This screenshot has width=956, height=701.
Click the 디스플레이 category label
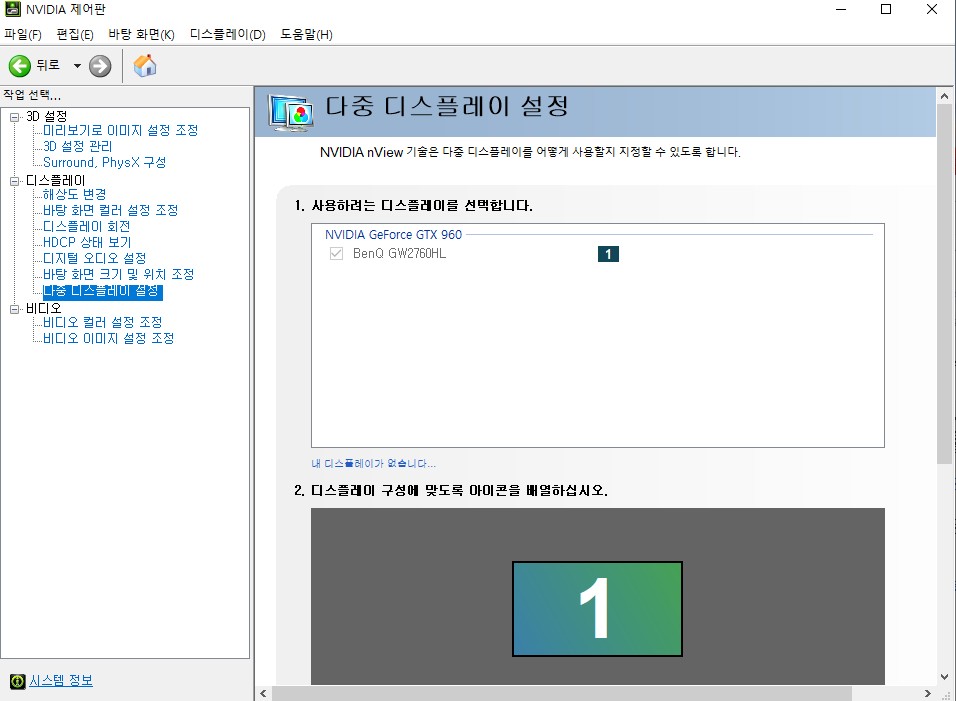(55, 180)
